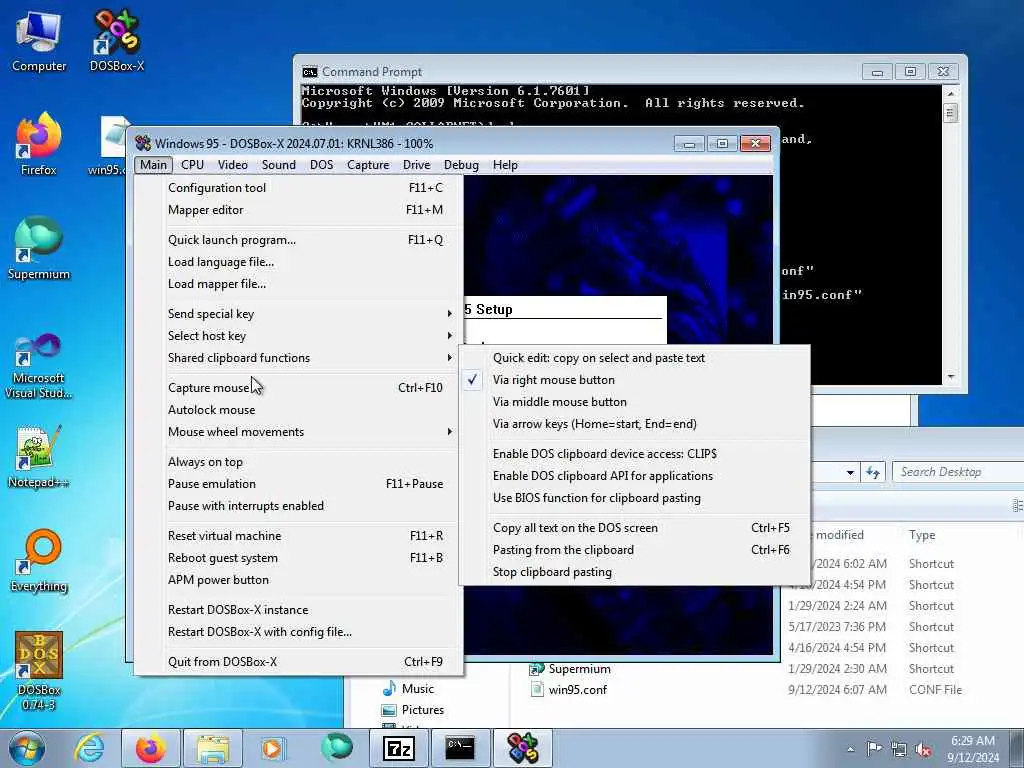Switch to Command Prompt taskbar button
This screenshot has width=1024, height=768.
tap(460, 748)
